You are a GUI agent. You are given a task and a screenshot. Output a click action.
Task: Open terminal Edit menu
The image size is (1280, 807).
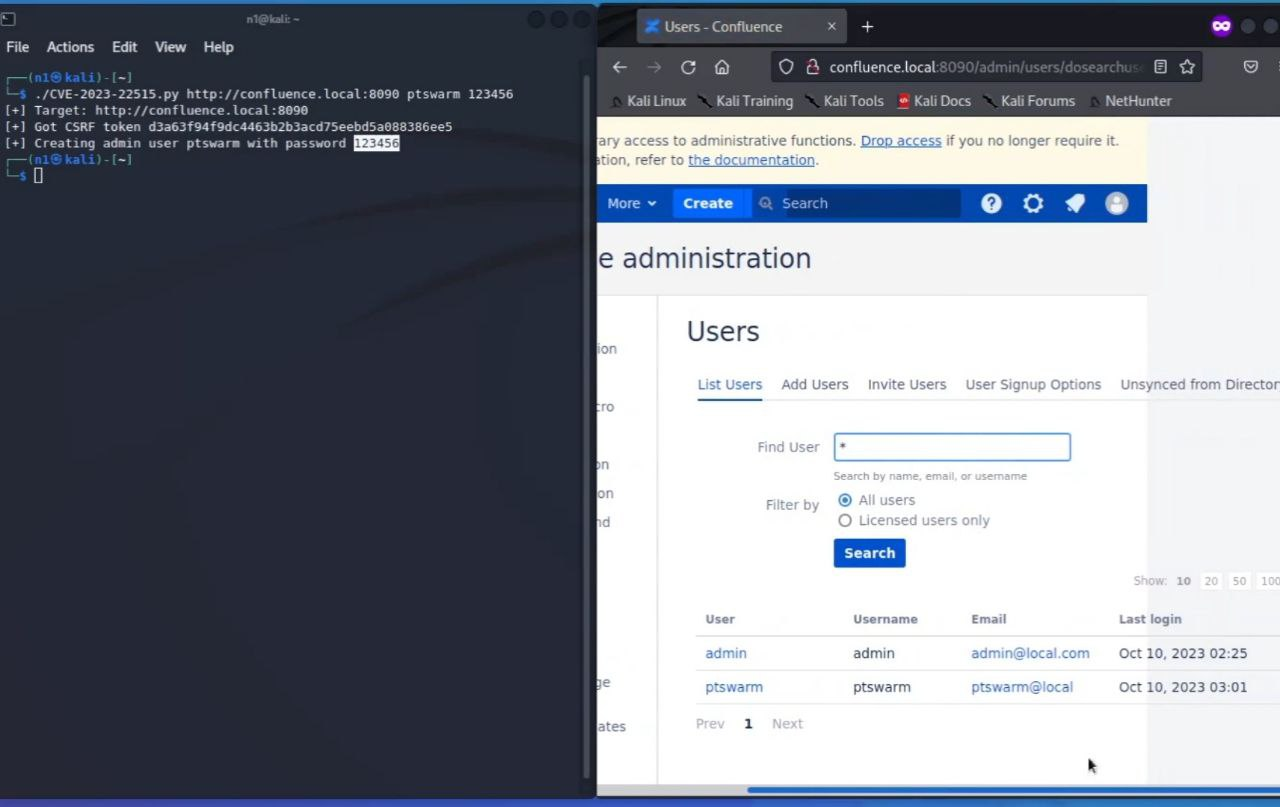coord(124,47)
